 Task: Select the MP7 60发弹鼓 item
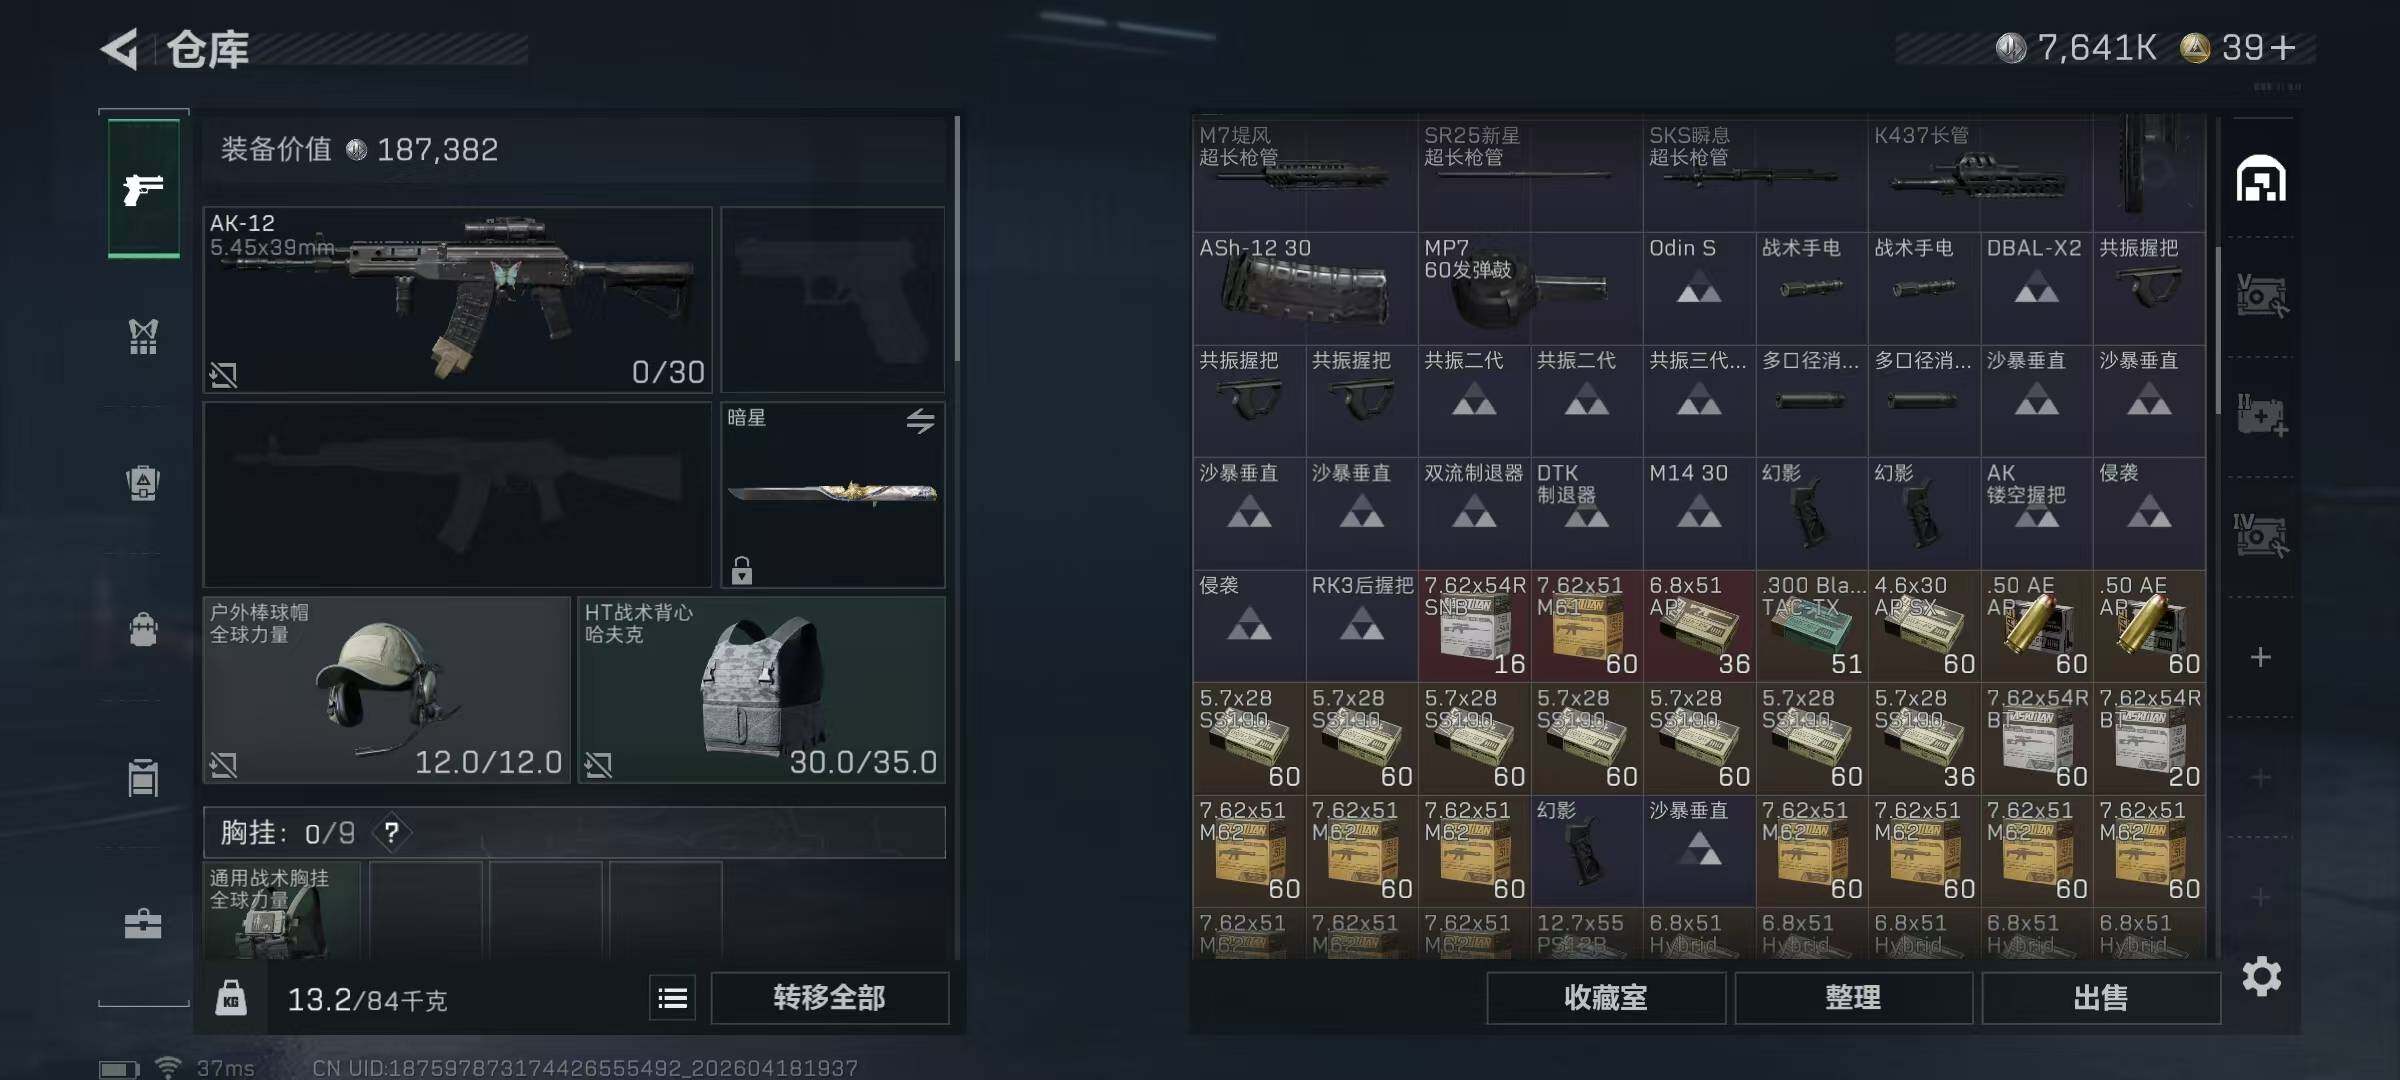1529,289
